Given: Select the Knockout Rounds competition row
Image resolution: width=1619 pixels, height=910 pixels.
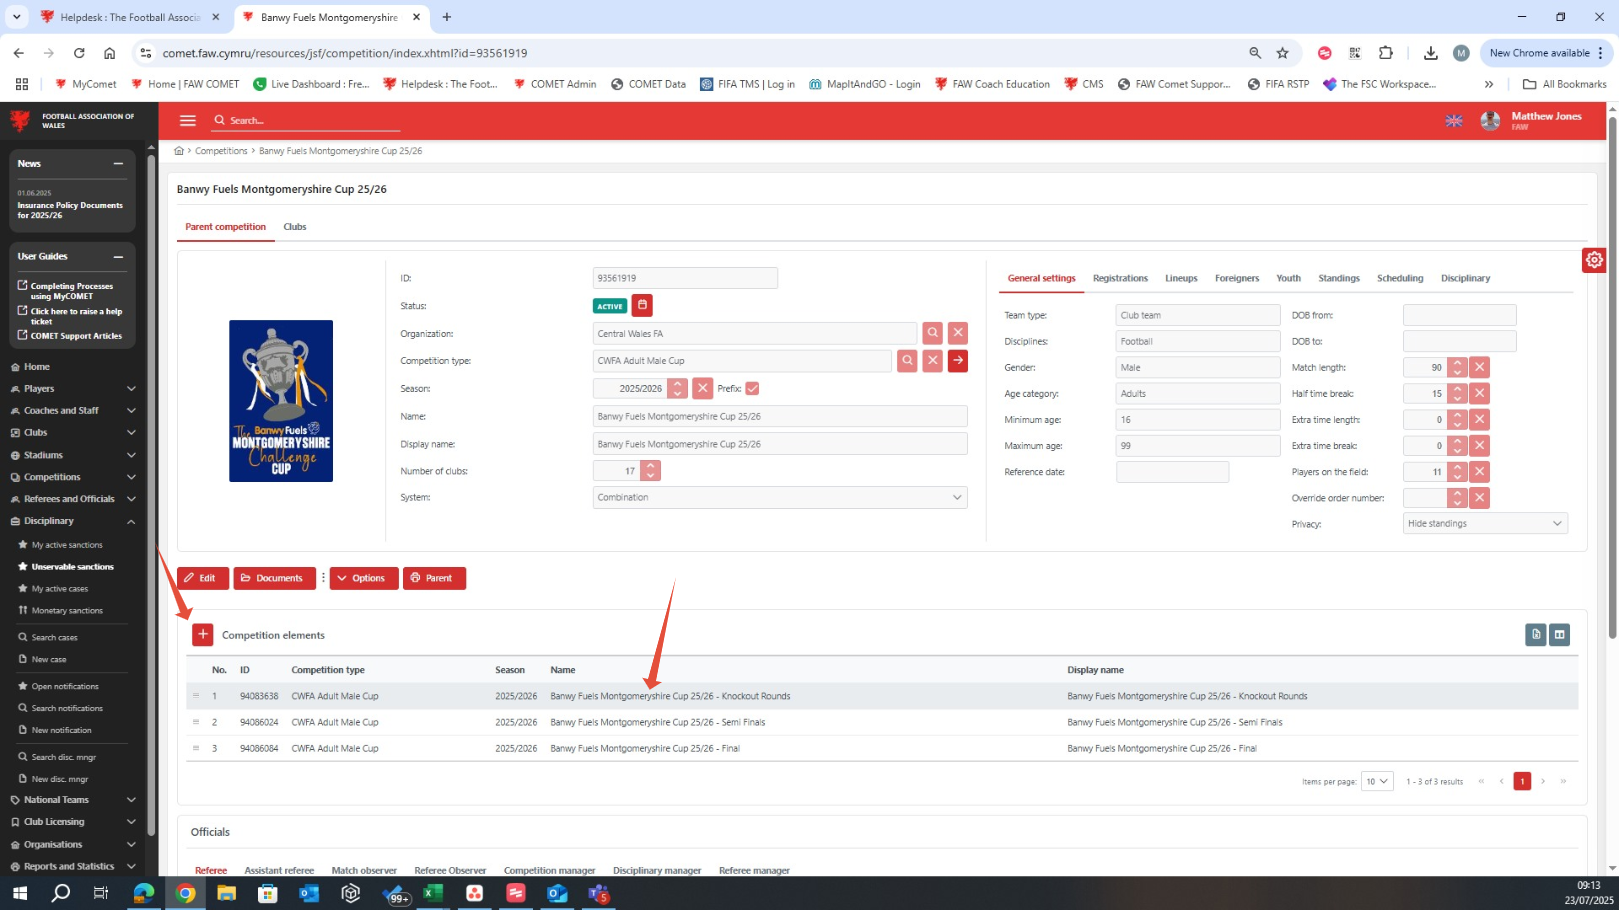Looking at the screenshot, I should pos(882,696).
